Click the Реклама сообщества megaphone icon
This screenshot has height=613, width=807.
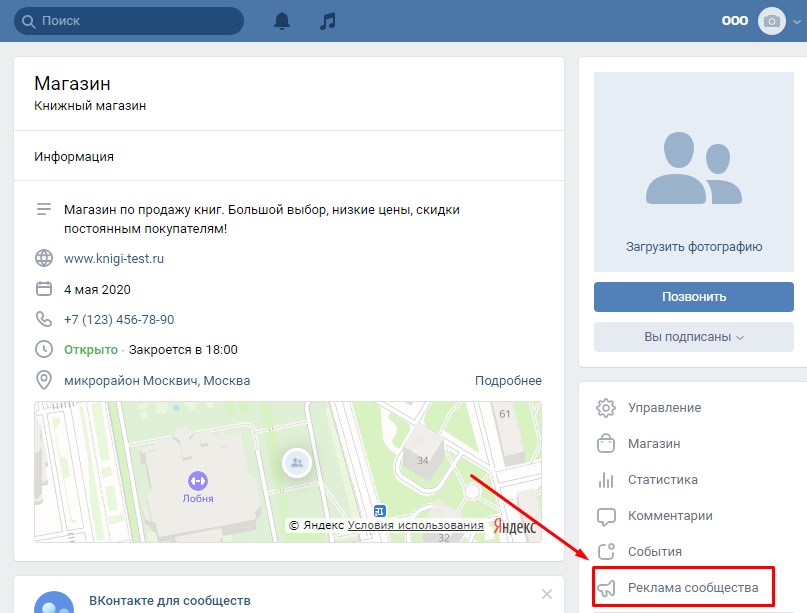pyautogui.click(x=606, y=588)
